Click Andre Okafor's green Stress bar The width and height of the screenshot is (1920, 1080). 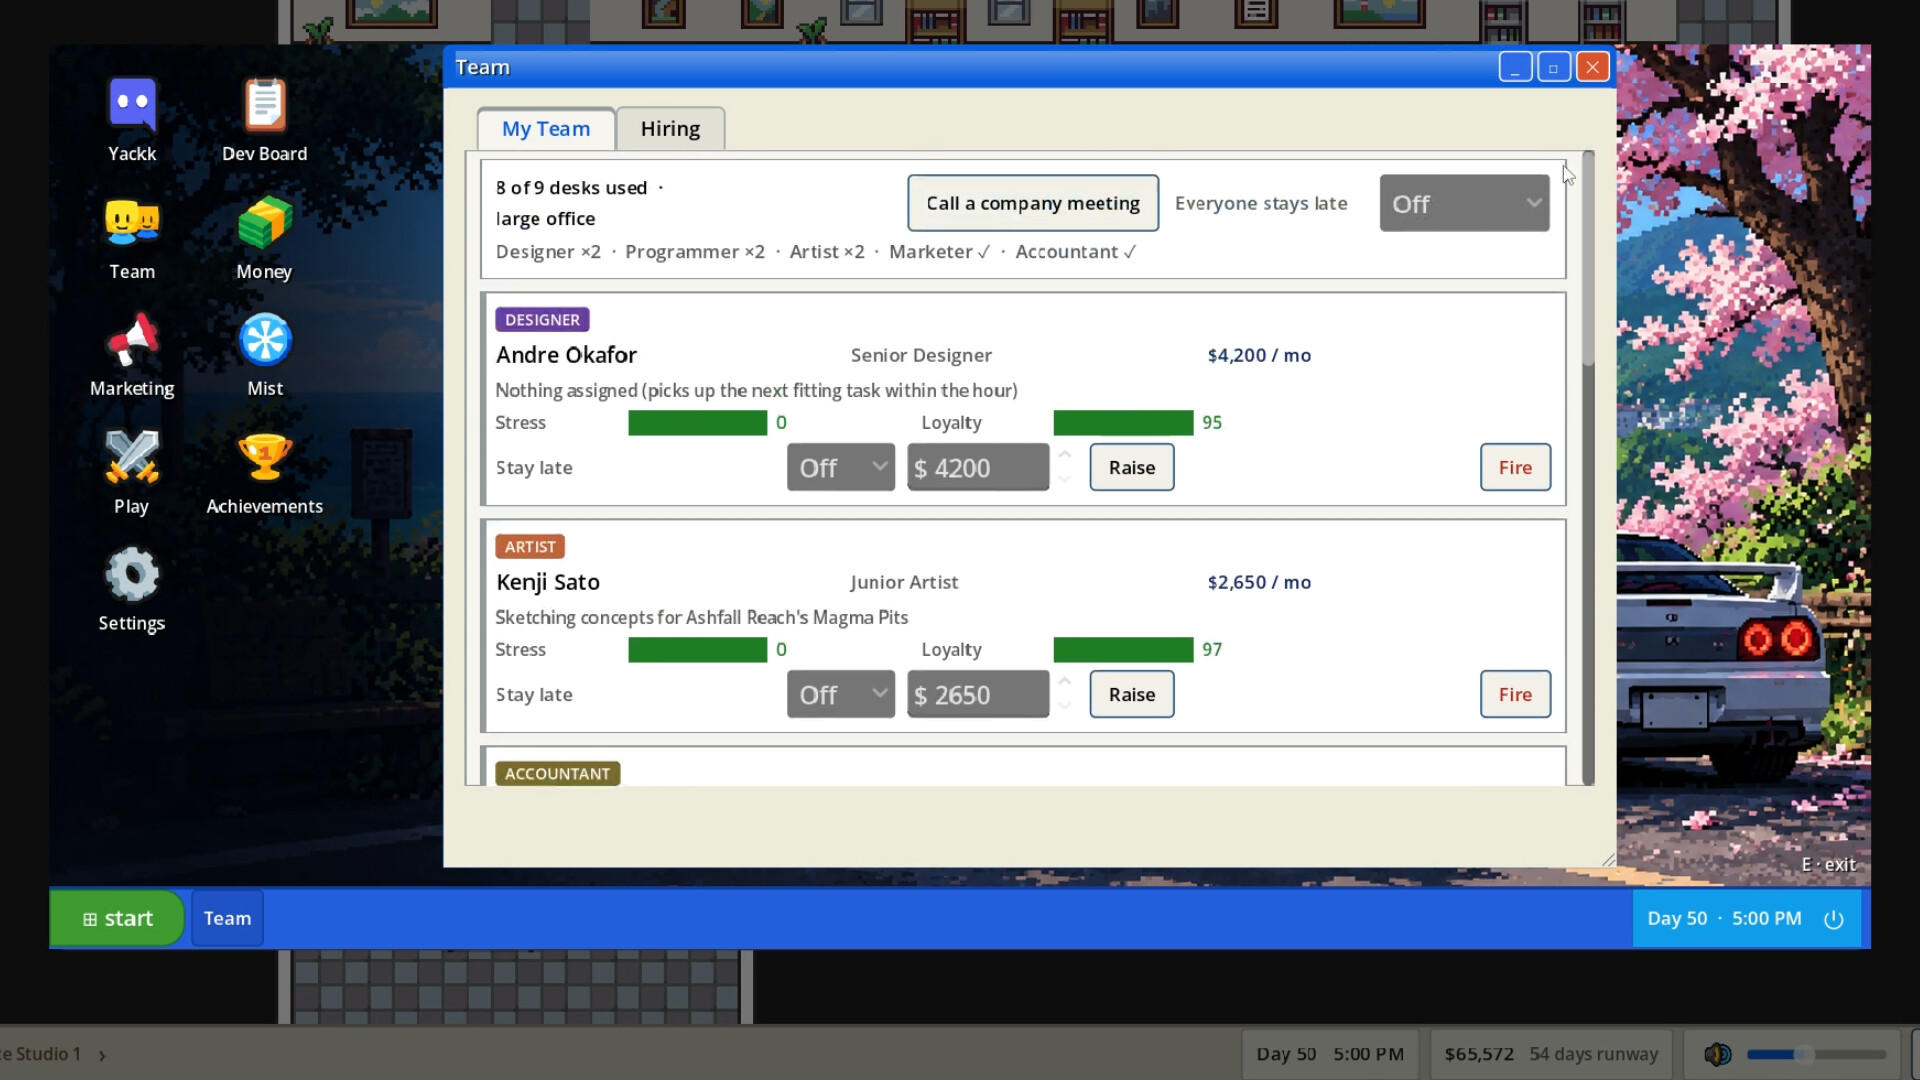[697, 423]
